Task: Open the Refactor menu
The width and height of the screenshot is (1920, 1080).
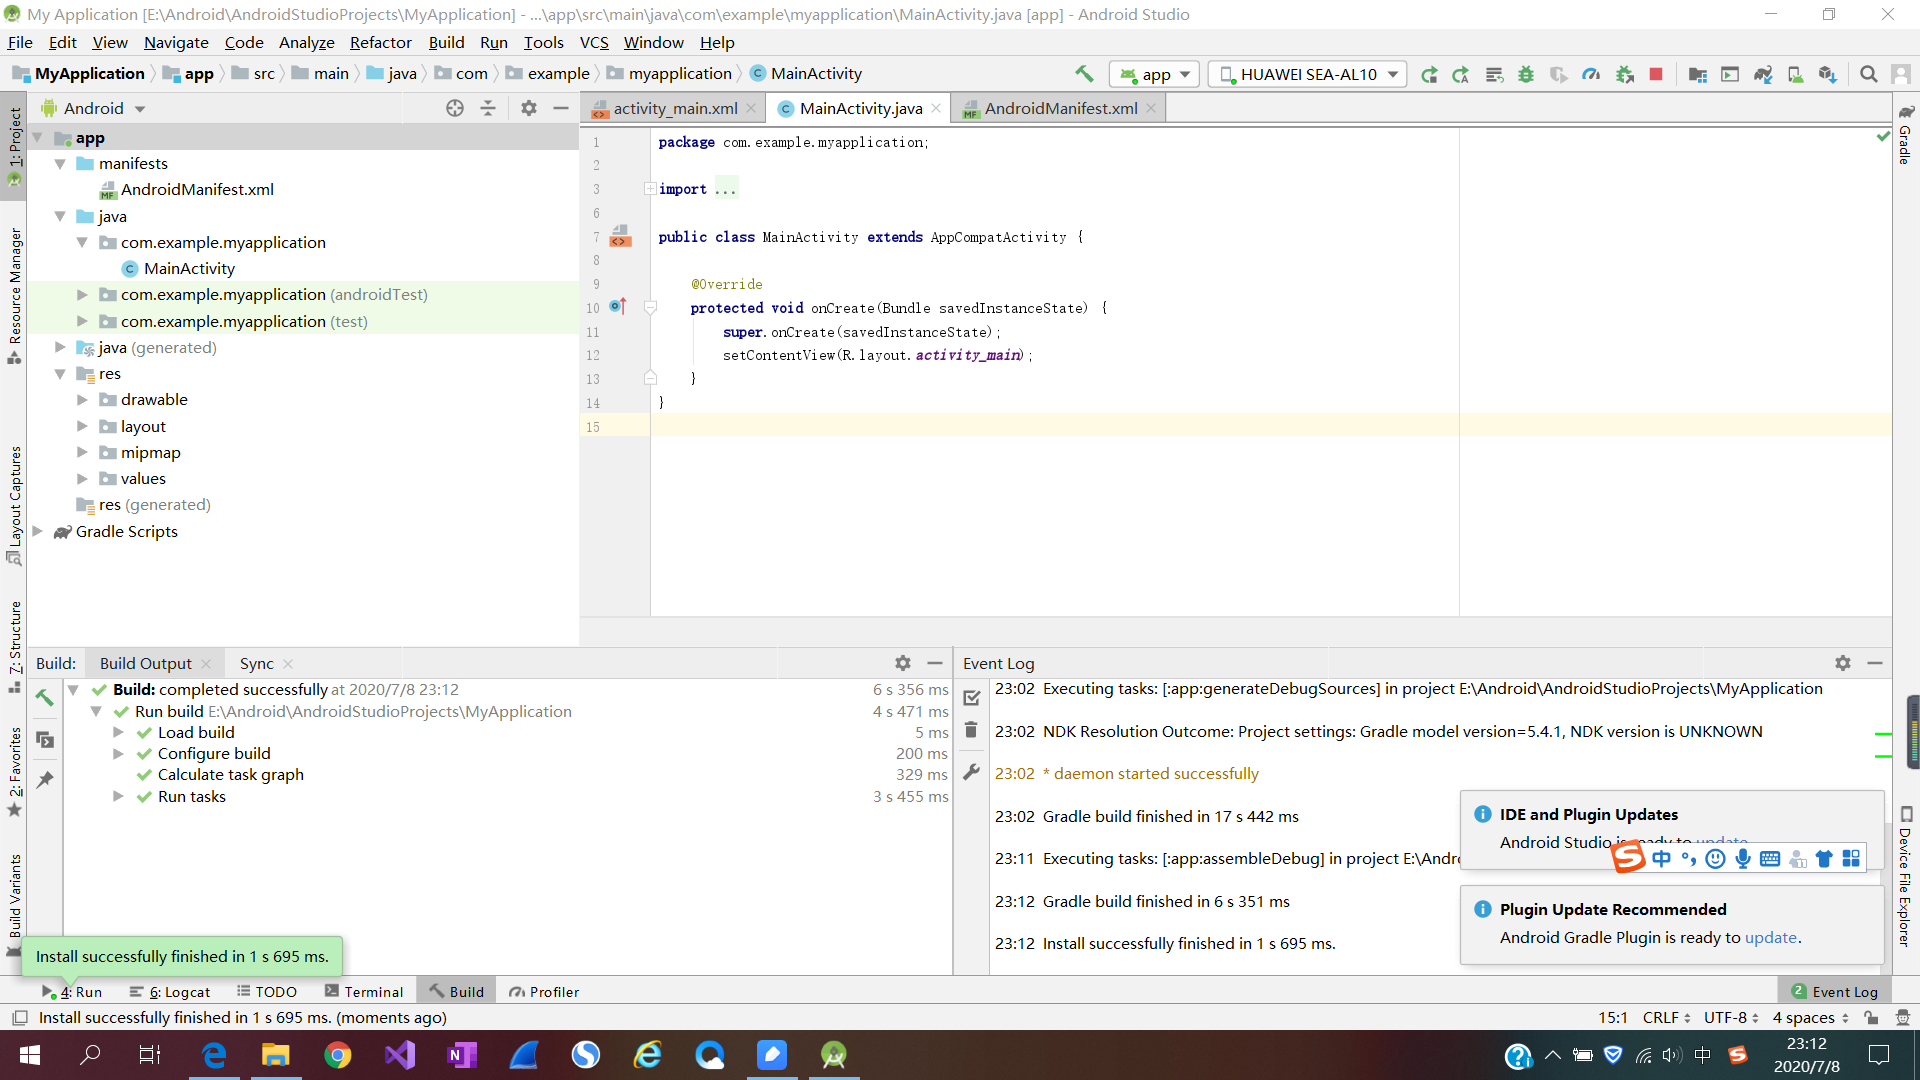Action: pos(380,42)
